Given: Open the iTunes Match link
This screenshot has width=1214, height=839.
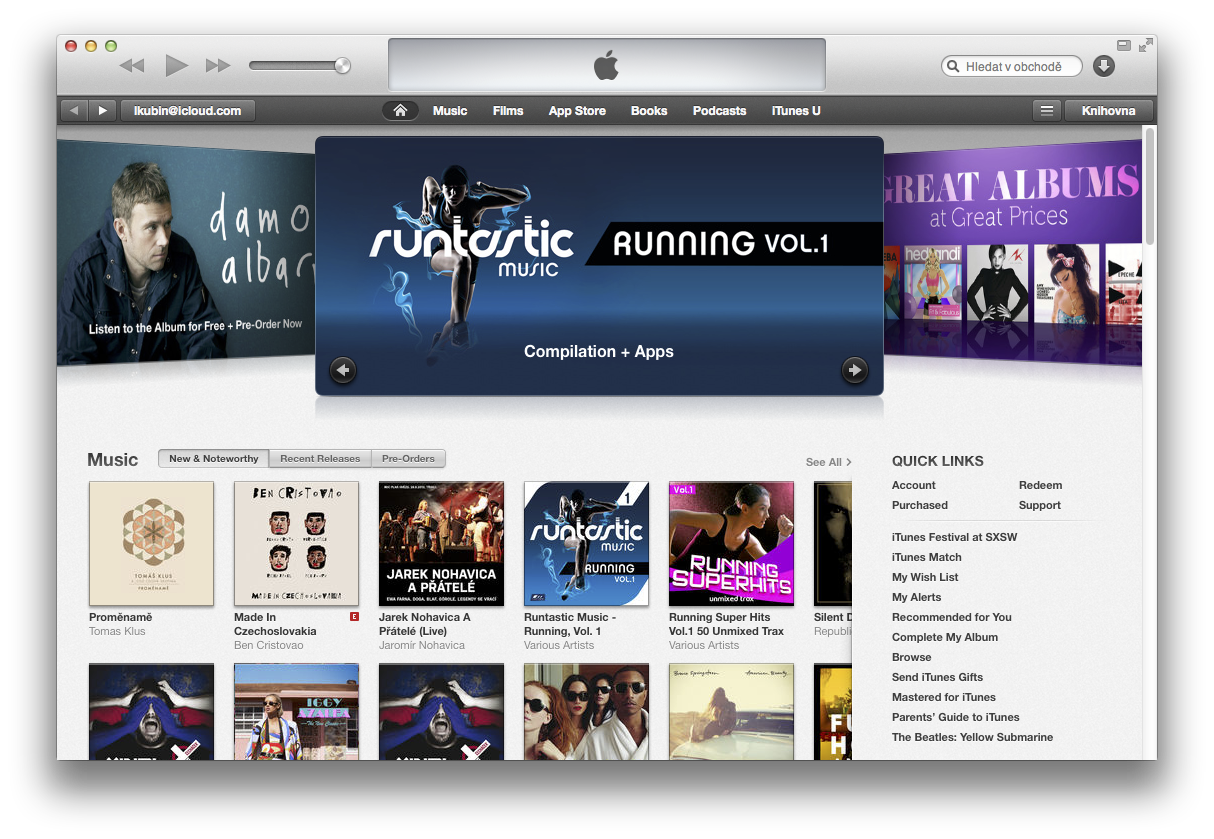Looking at the screenshot, I should (927, 558).
